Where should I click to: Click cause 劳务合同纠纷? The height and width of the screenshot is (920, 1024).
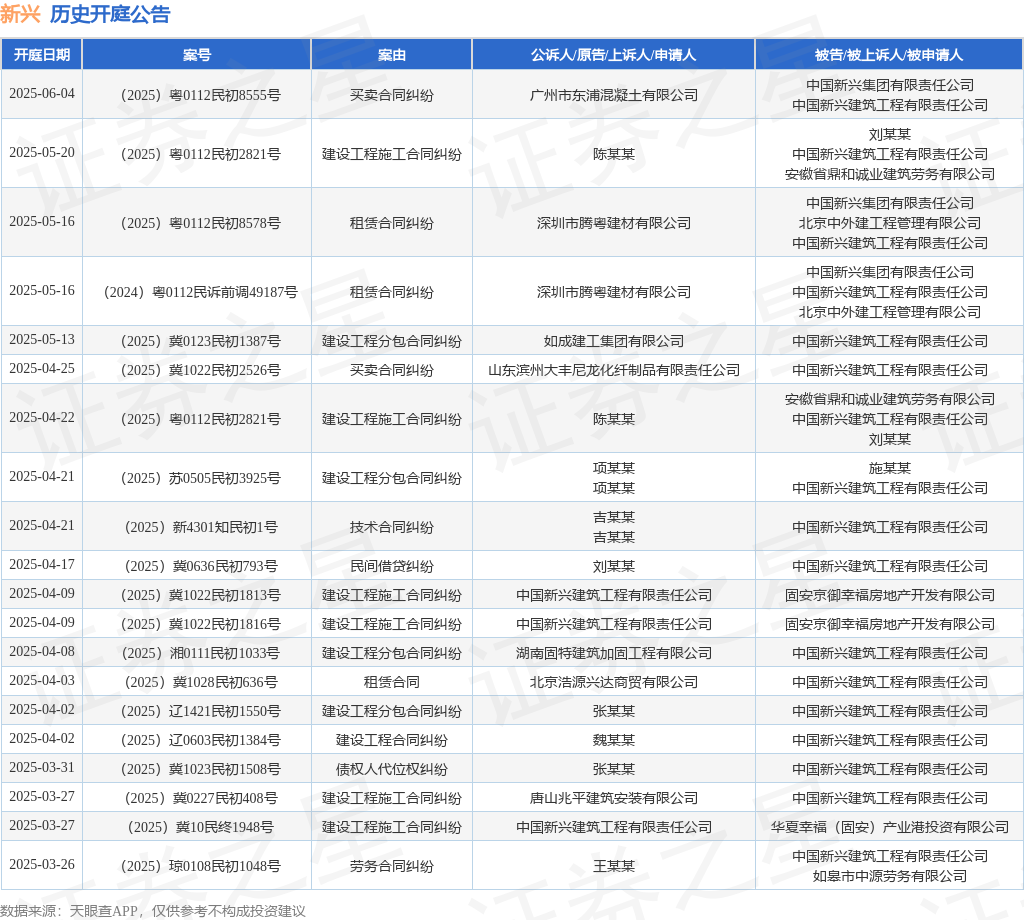coord(392,866)
